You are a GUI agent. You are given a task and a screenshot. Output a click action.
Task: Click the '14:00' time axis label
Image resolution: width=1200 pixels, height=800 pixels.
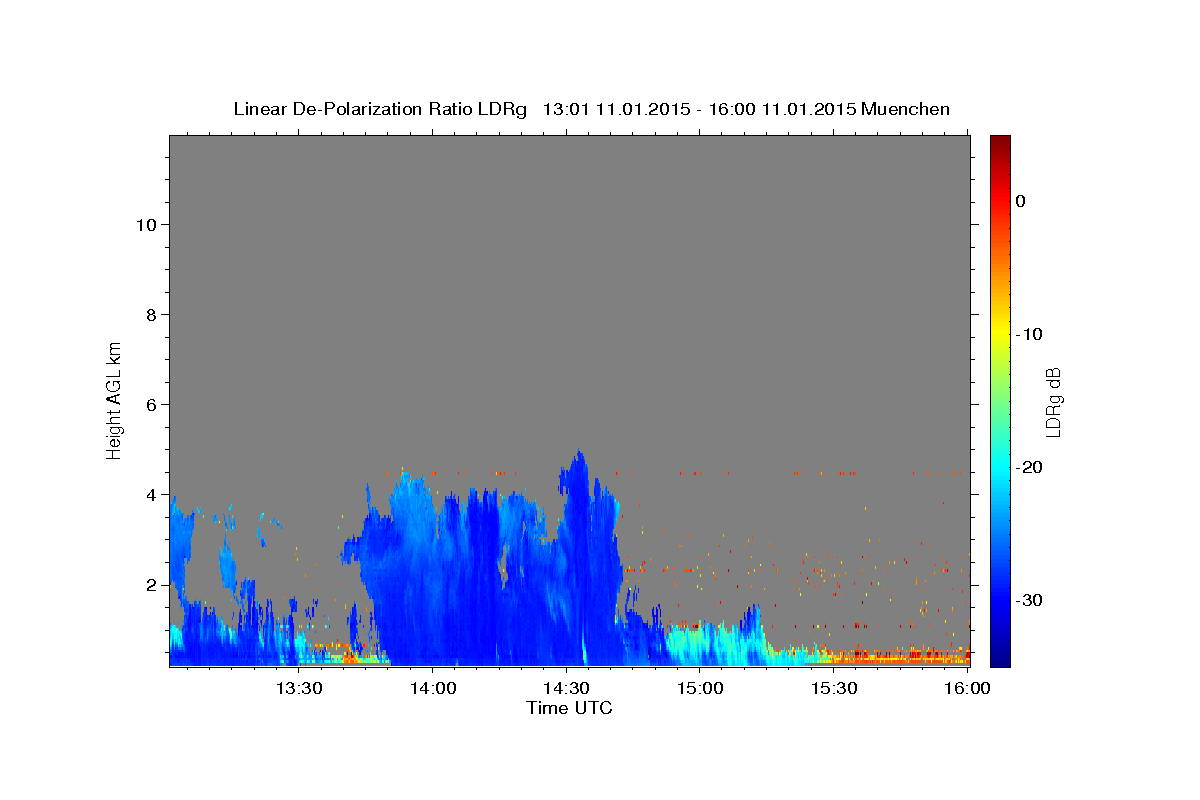pyautogui.click(x=432, y=689)
